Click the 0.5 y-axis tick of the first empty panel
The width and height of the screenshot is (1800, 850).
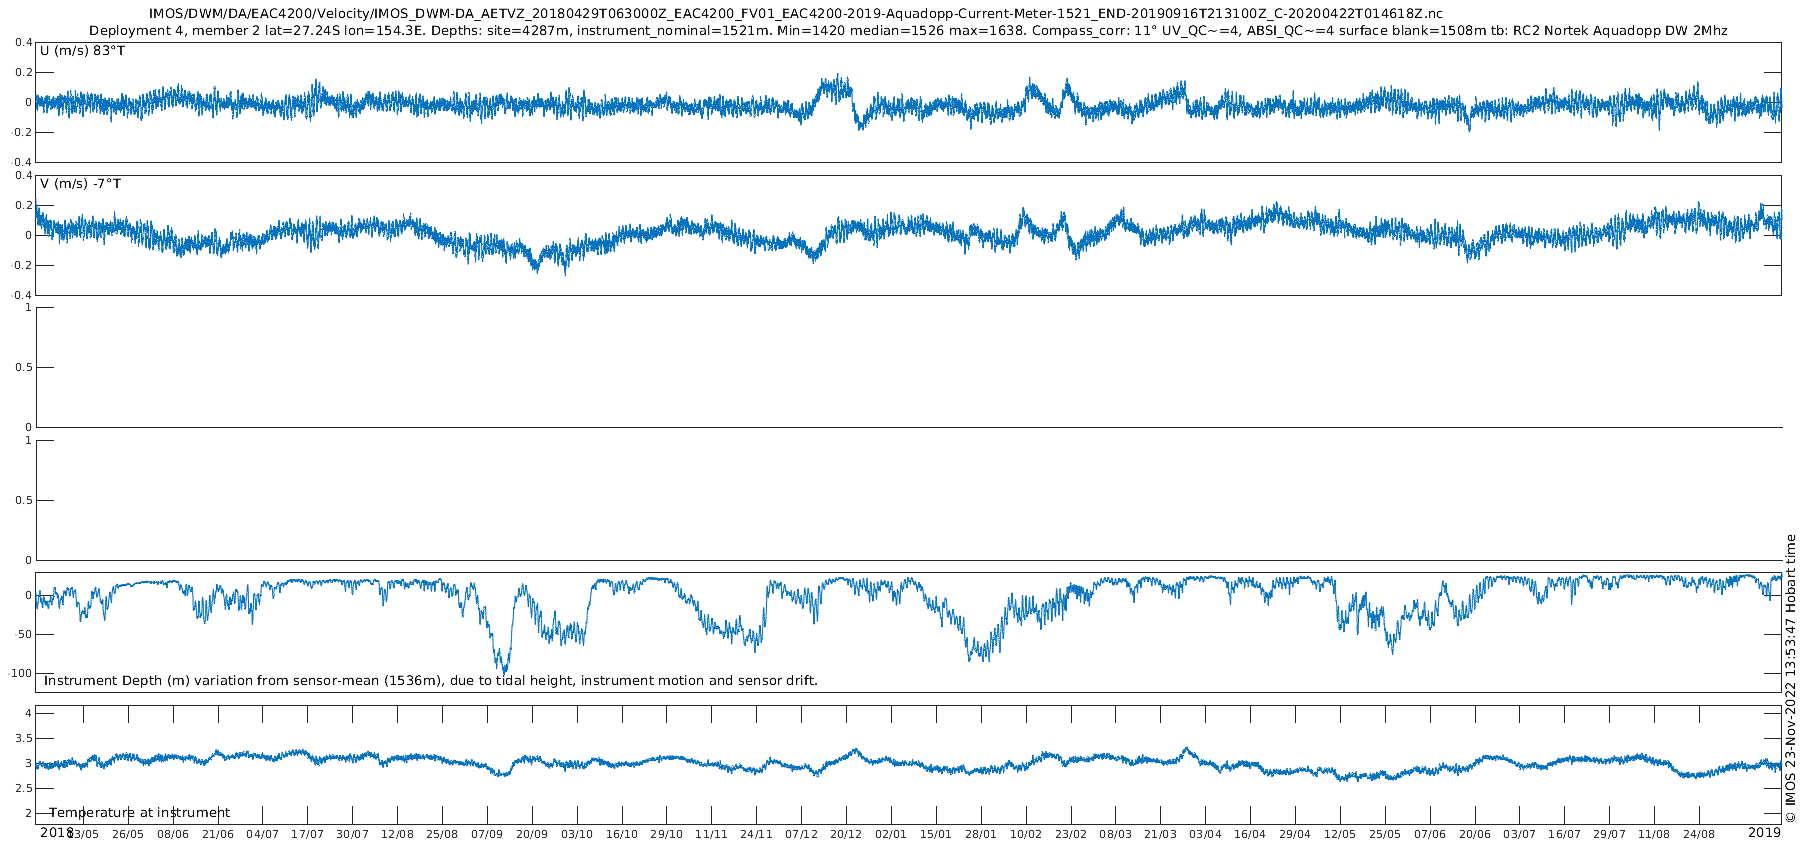tap(22, 367)
